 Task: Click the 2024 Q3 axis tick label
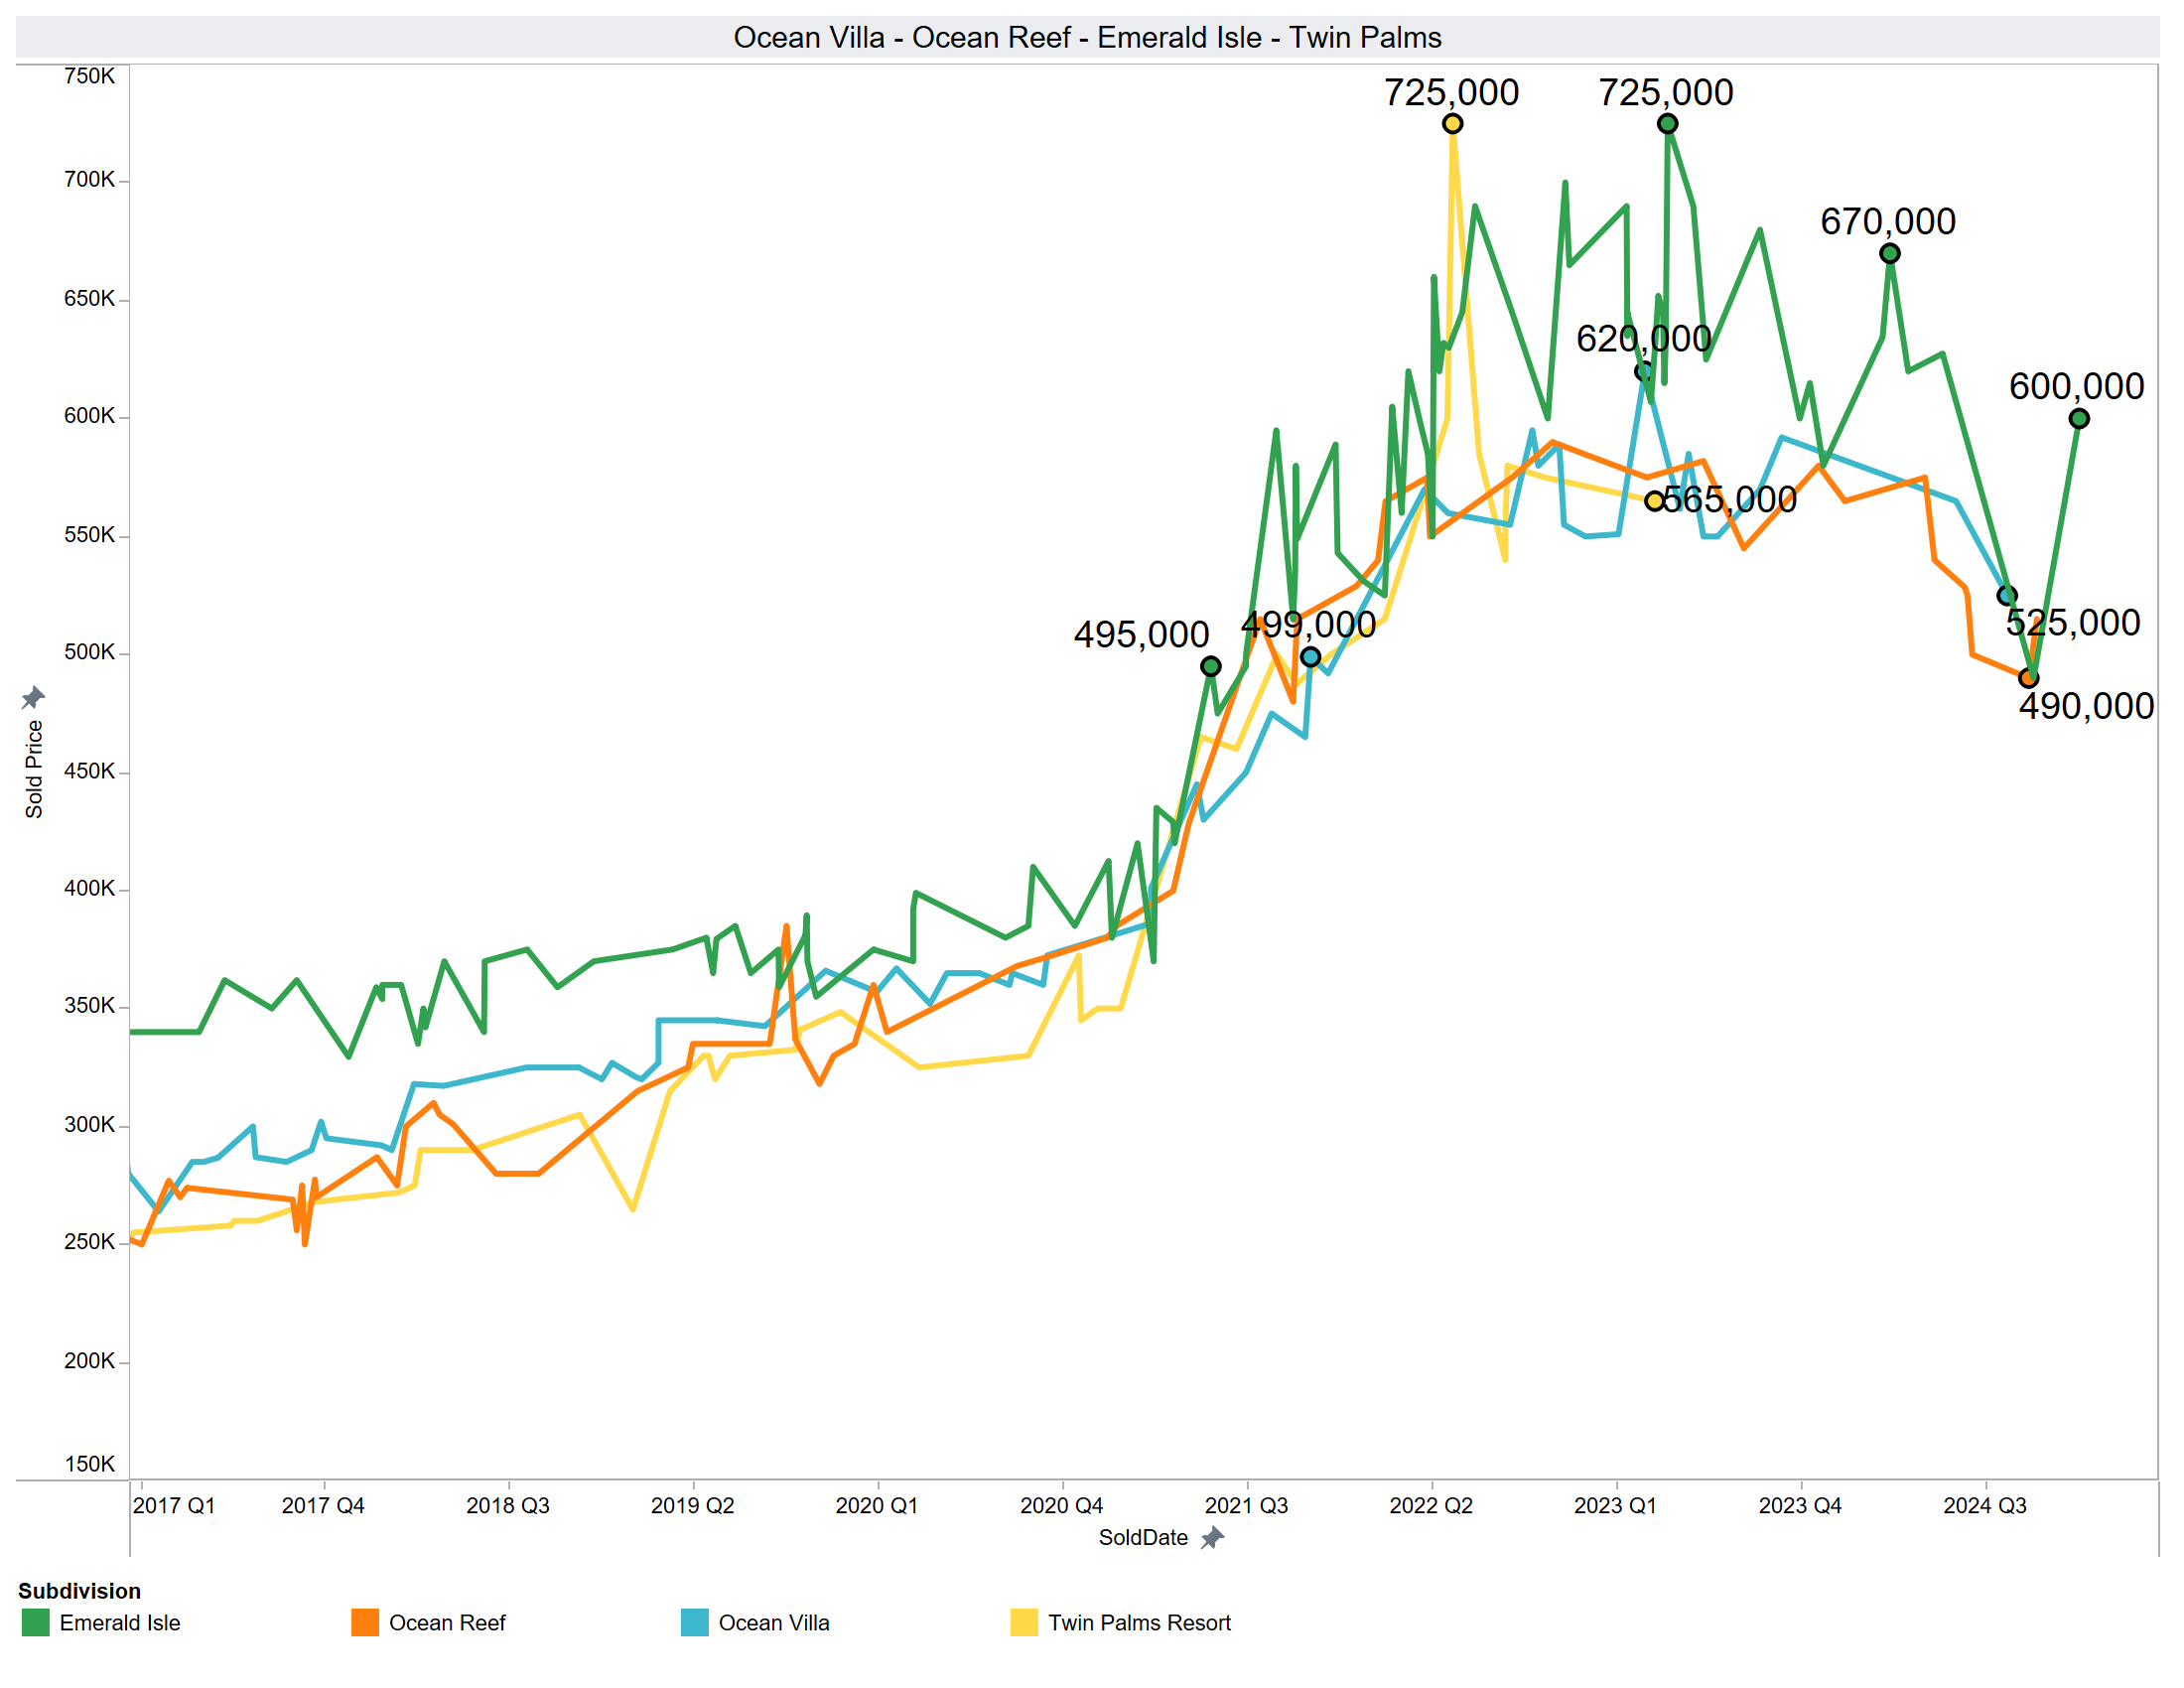1986,1506
